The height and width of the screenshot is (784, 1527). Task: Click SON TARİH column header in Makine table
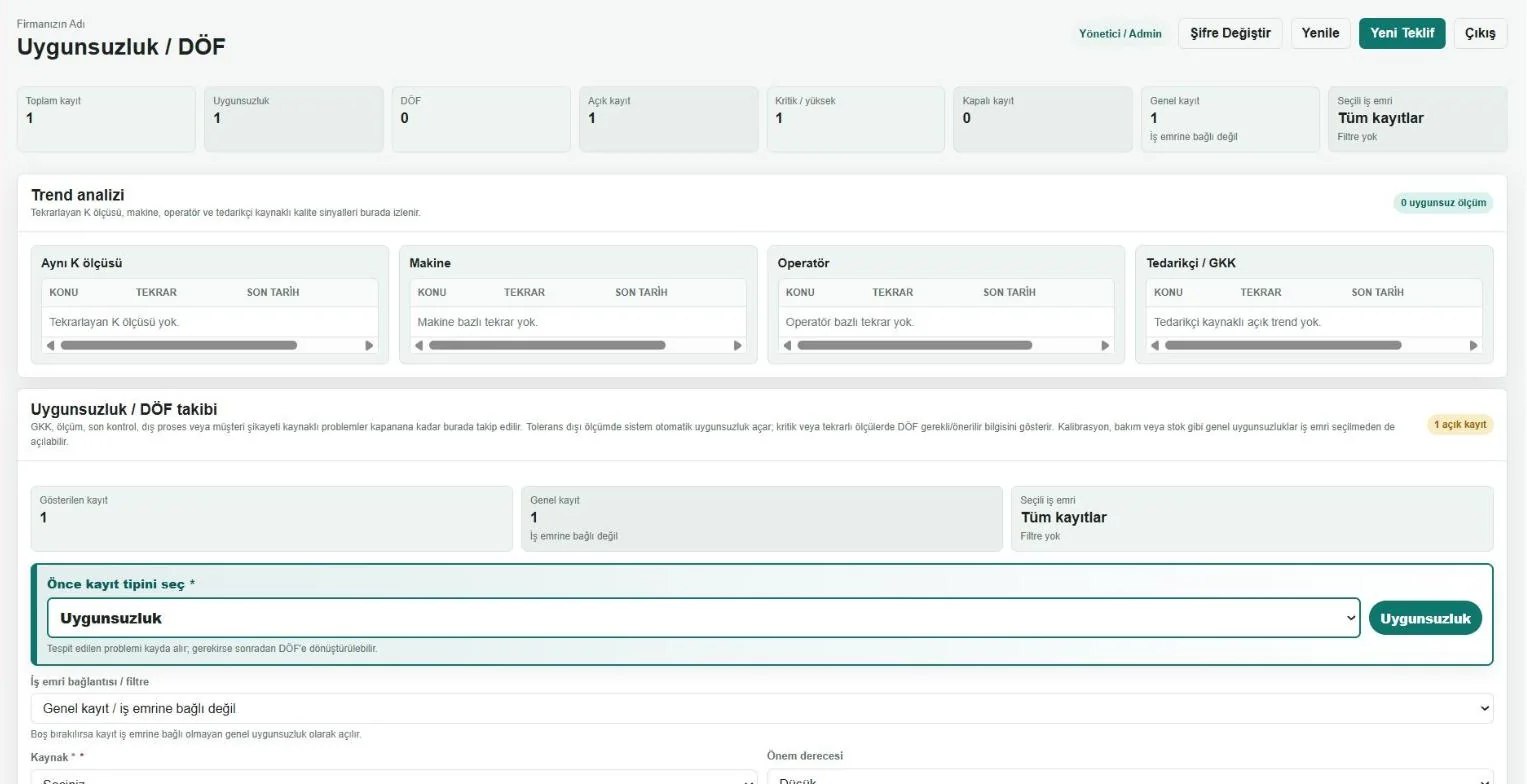(641, 292)
